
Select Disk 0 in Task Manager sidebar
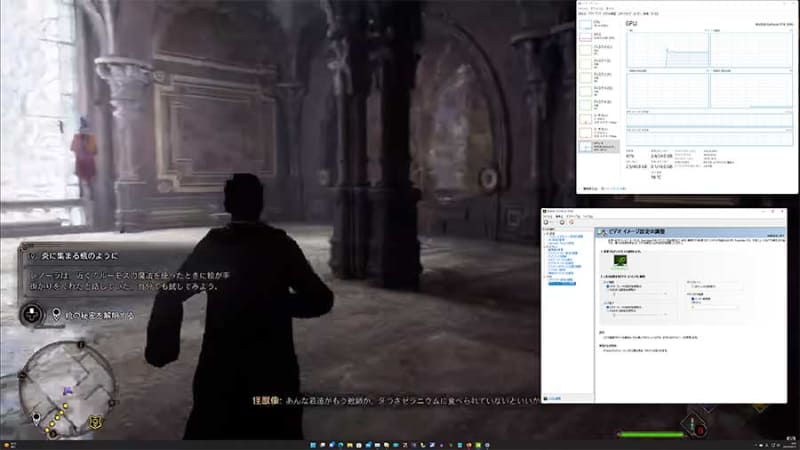click(598, 50)
